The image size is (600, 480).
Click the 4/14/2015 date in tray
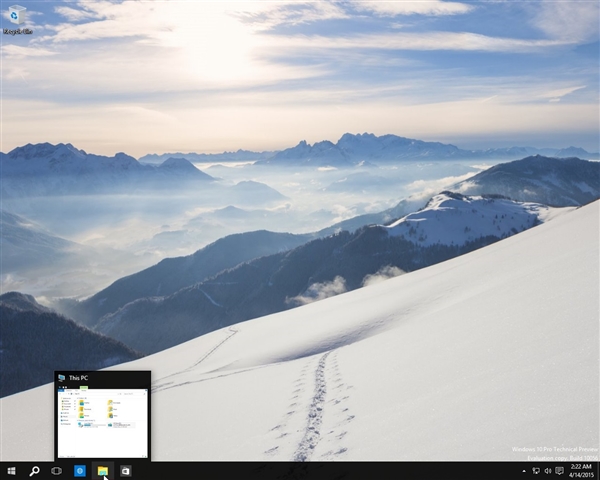pyautogui.click(x=581, y=475)
